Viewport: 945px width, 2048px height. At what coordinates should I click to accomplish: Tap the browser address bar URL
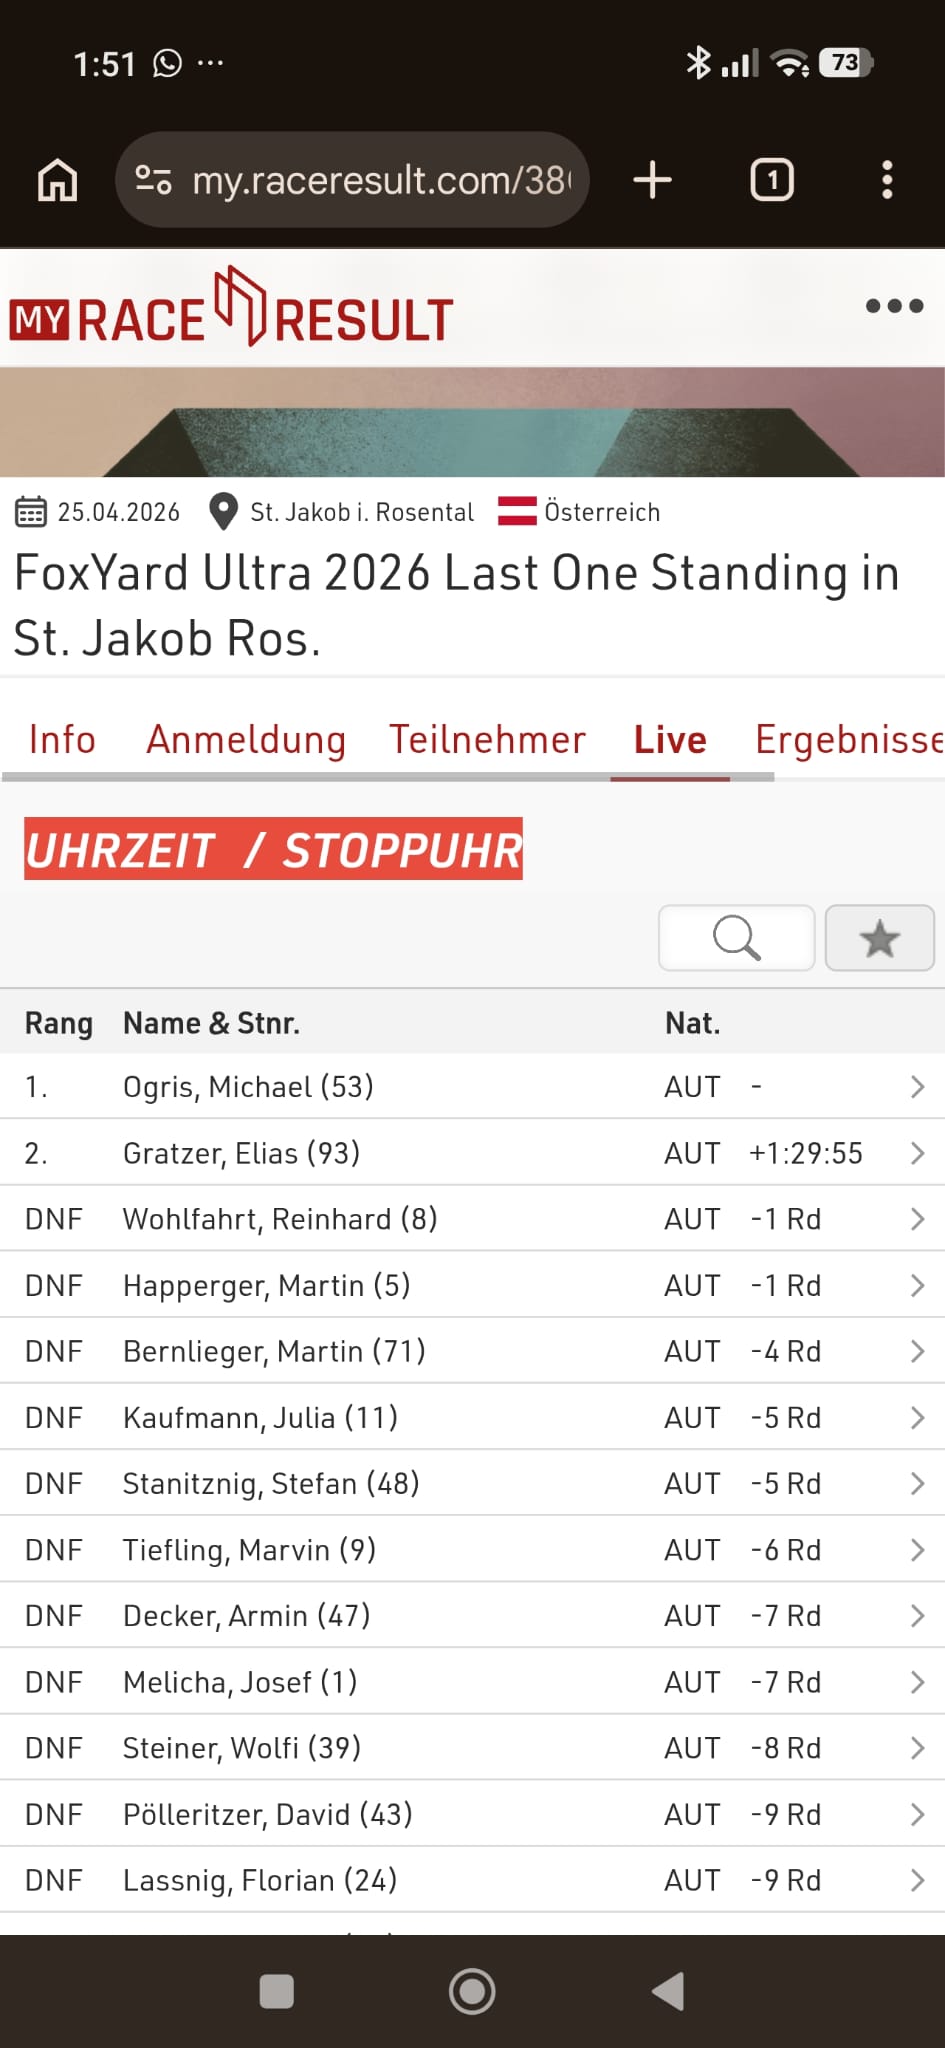382,181
